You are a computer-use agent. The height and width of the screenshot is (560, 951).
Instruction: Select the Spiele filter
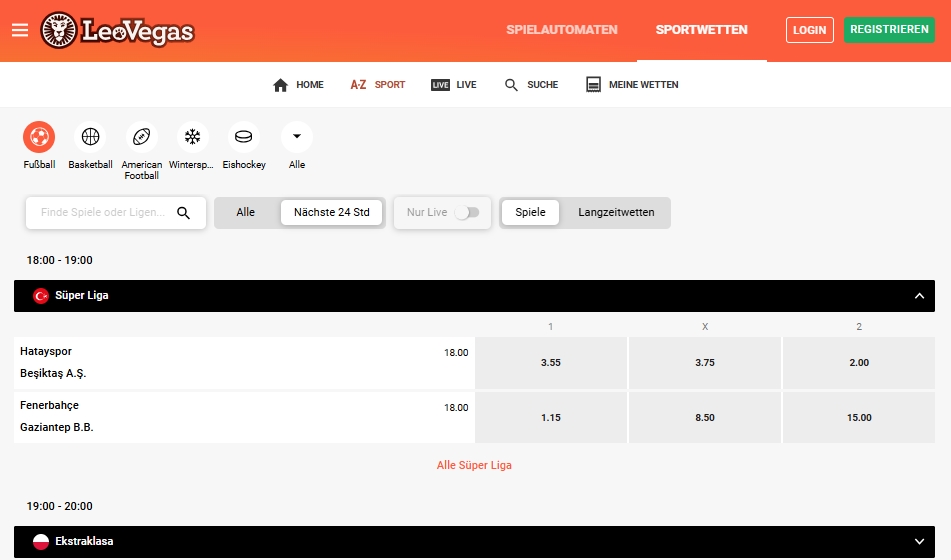tap(531, 212)
